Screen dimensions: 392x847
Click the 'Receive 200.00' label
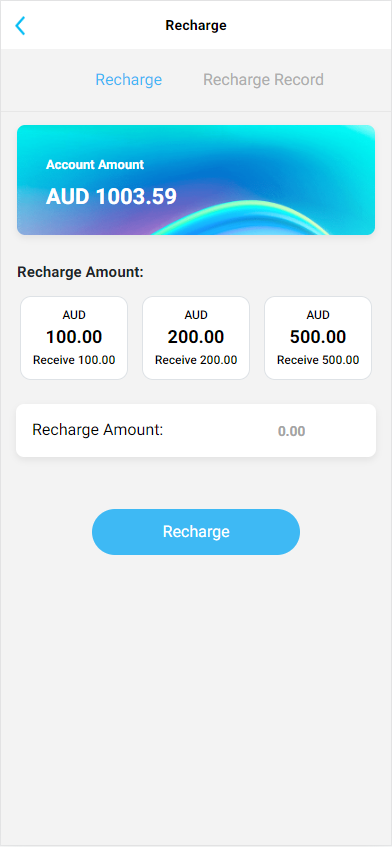(196, 360)
